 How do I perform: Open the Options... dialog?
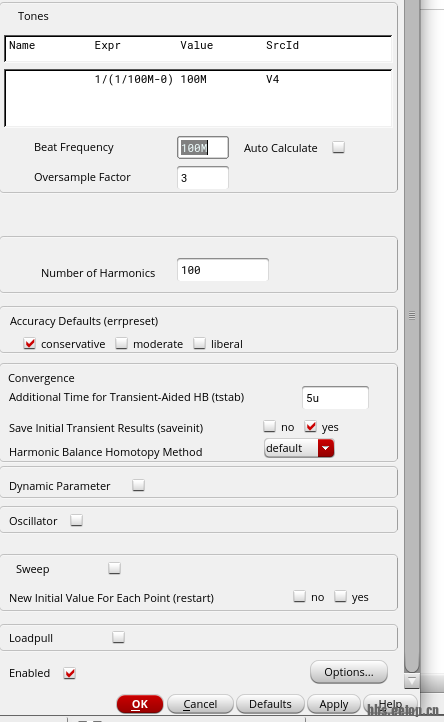(349, 672)
